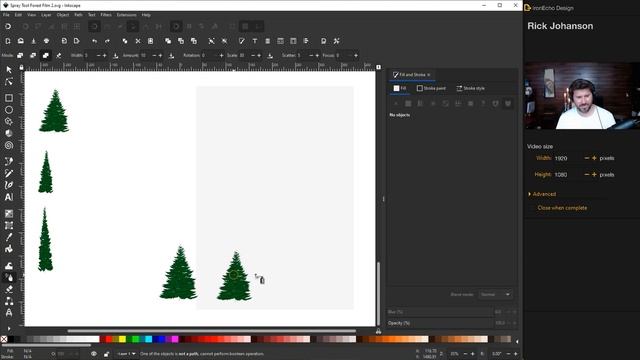The width and height of the screenshot is (640, 360).
Task: Toggle pressure for spray Amount
Action: (171, 55)
